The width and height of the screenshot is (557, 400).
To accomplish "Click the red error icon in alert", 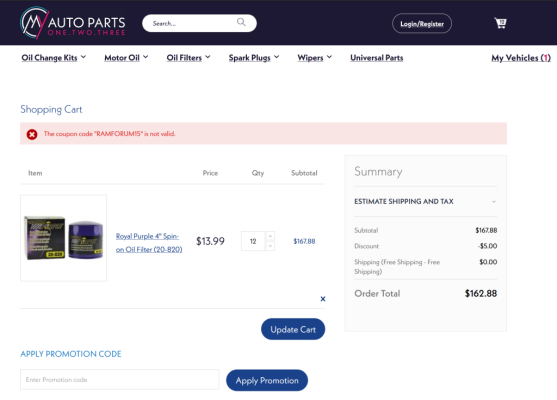I will (x=32, y=134).
